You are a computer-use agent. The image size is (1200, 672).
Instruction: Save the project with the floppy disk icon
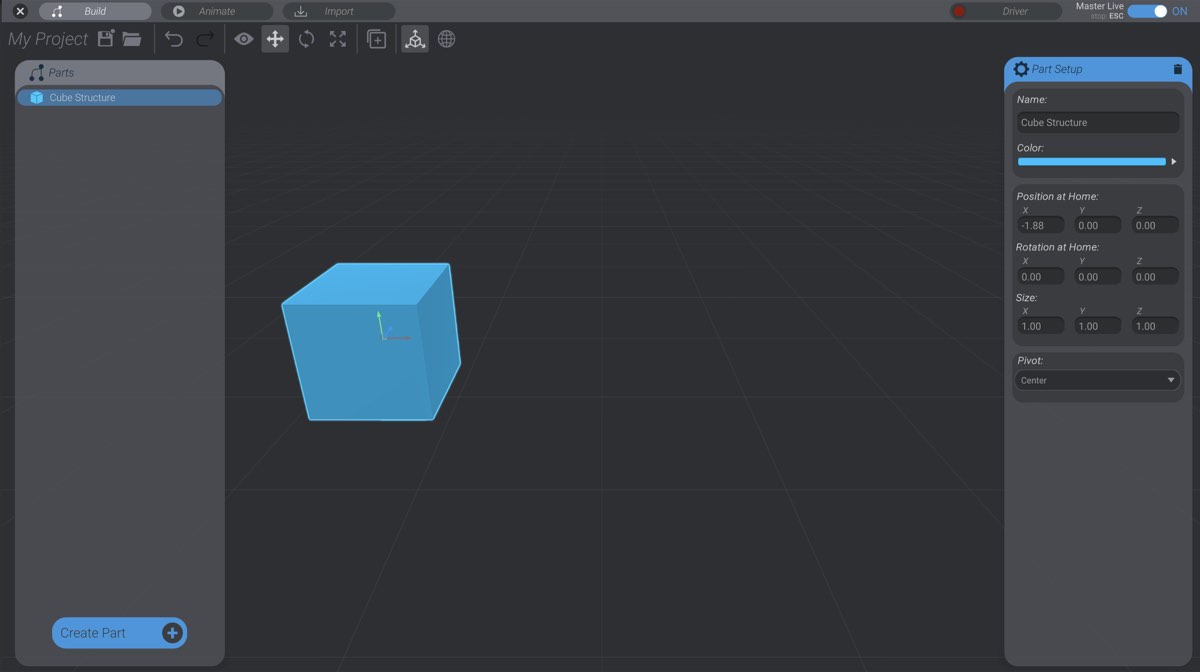point(105,38)
